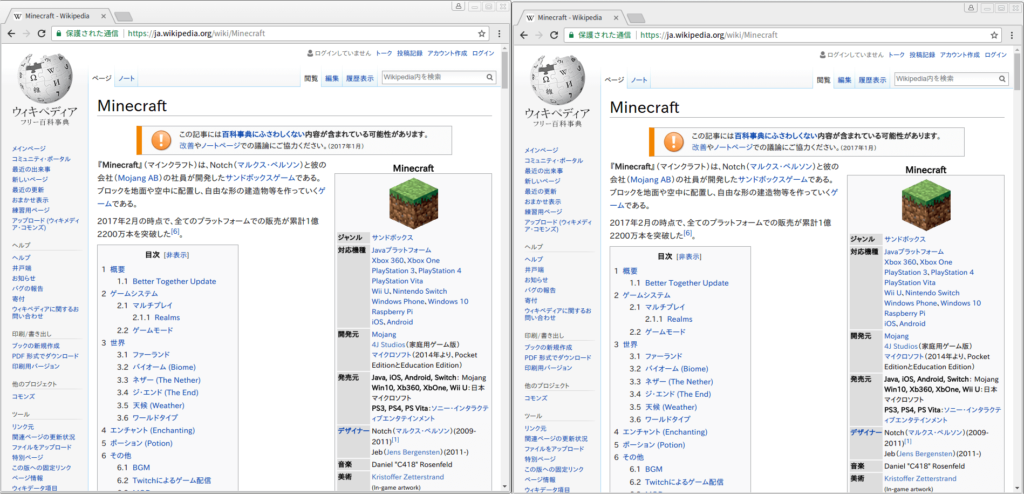
Task: Click the address bar URL in left window
Action: (x=196, y=33)
